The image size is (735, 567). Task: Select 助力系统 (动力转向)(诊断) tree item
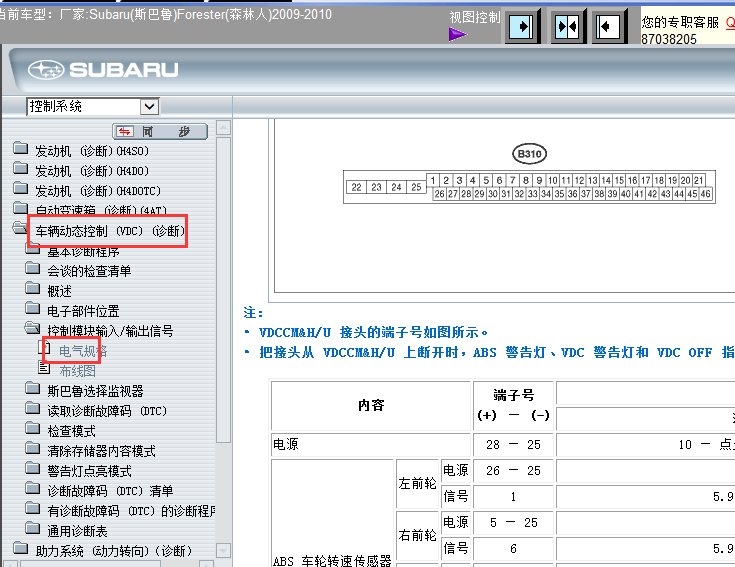pyautogui.click(x=113, y=551)
